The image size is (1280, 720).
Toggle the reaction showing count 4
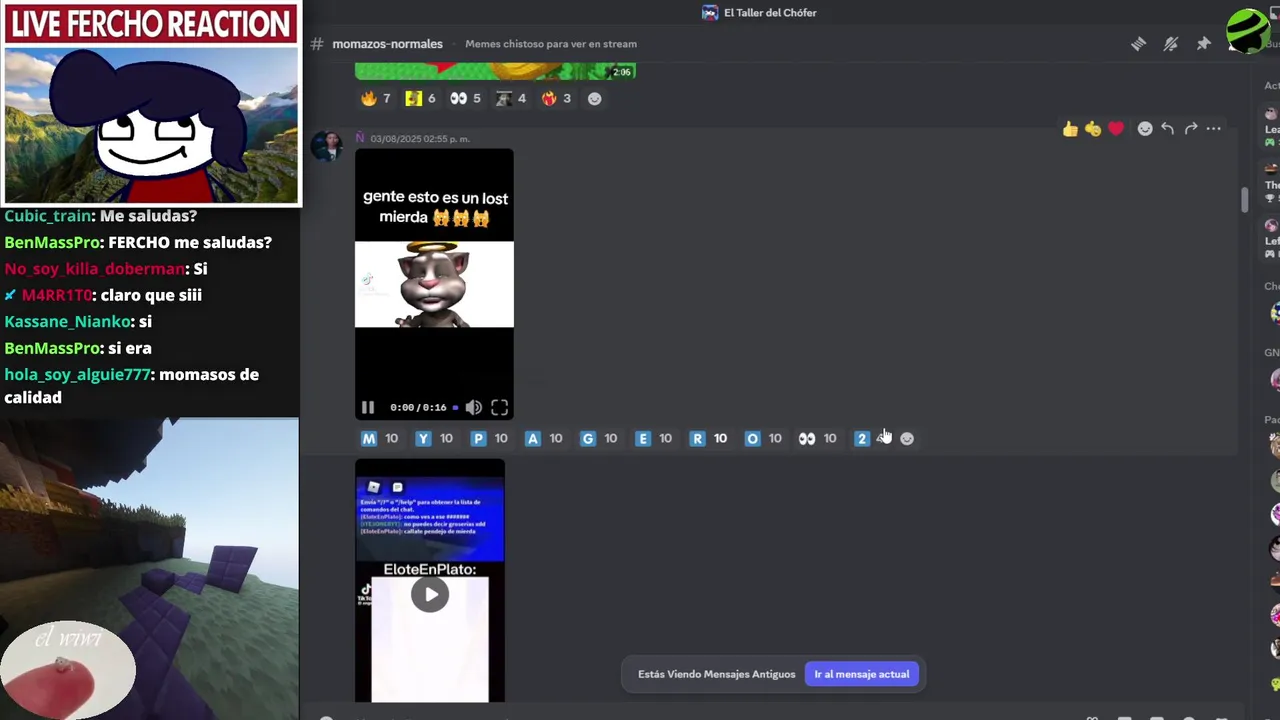pos(511,98)
